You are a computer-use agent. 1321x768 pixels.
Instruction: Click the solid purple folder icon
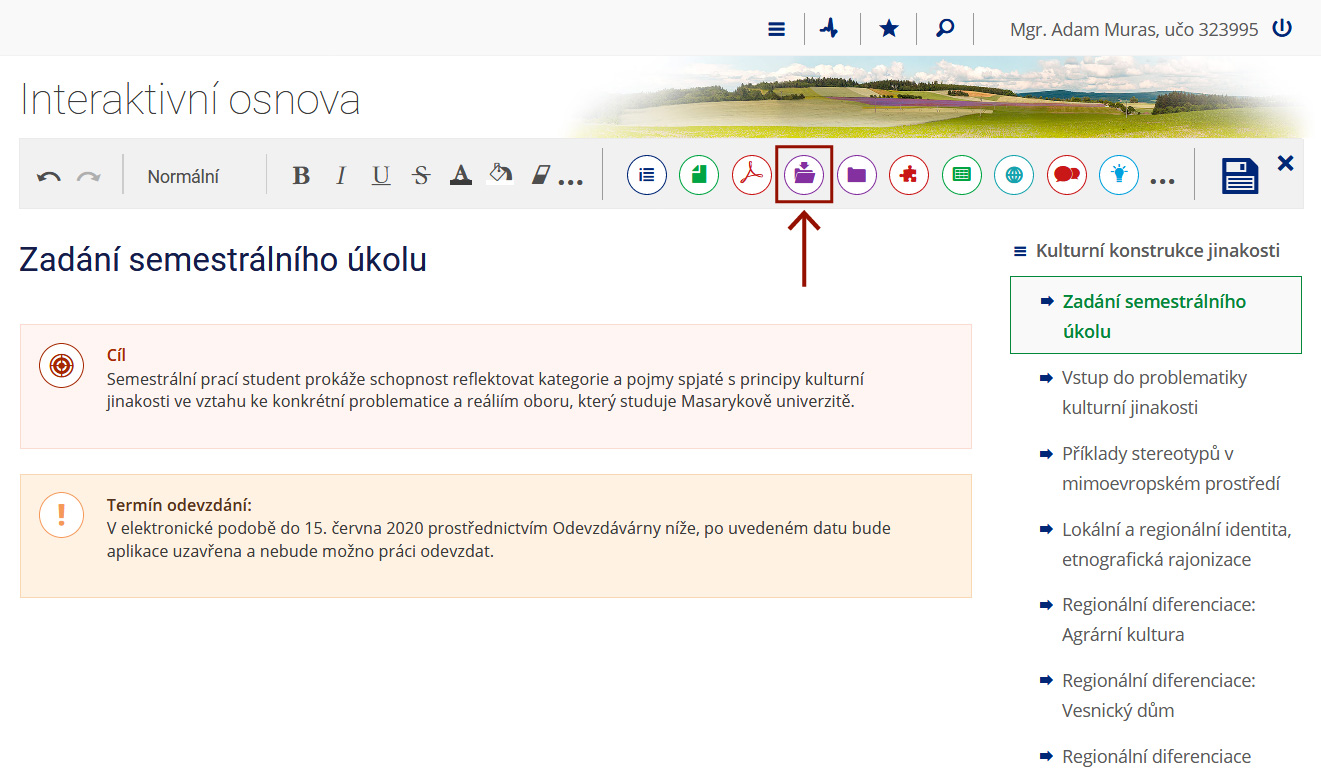click(857, 175)
